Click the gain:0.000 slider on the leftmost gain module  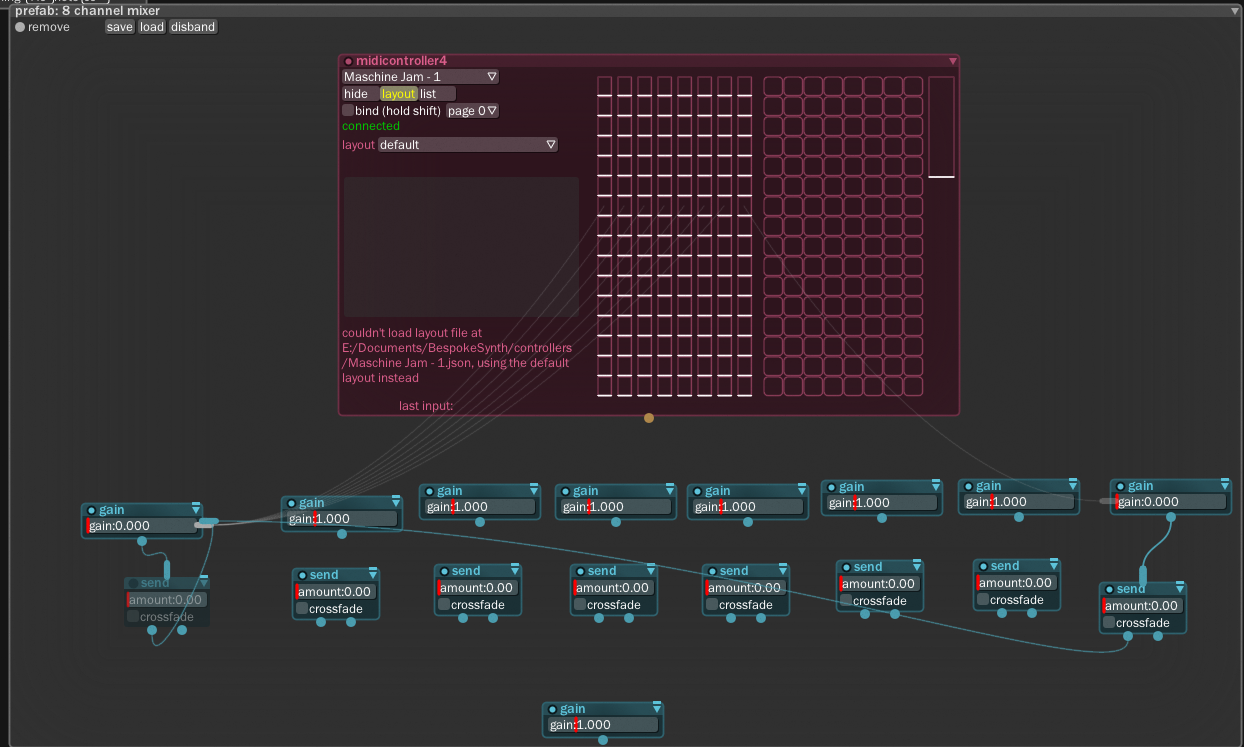point(141,525)
